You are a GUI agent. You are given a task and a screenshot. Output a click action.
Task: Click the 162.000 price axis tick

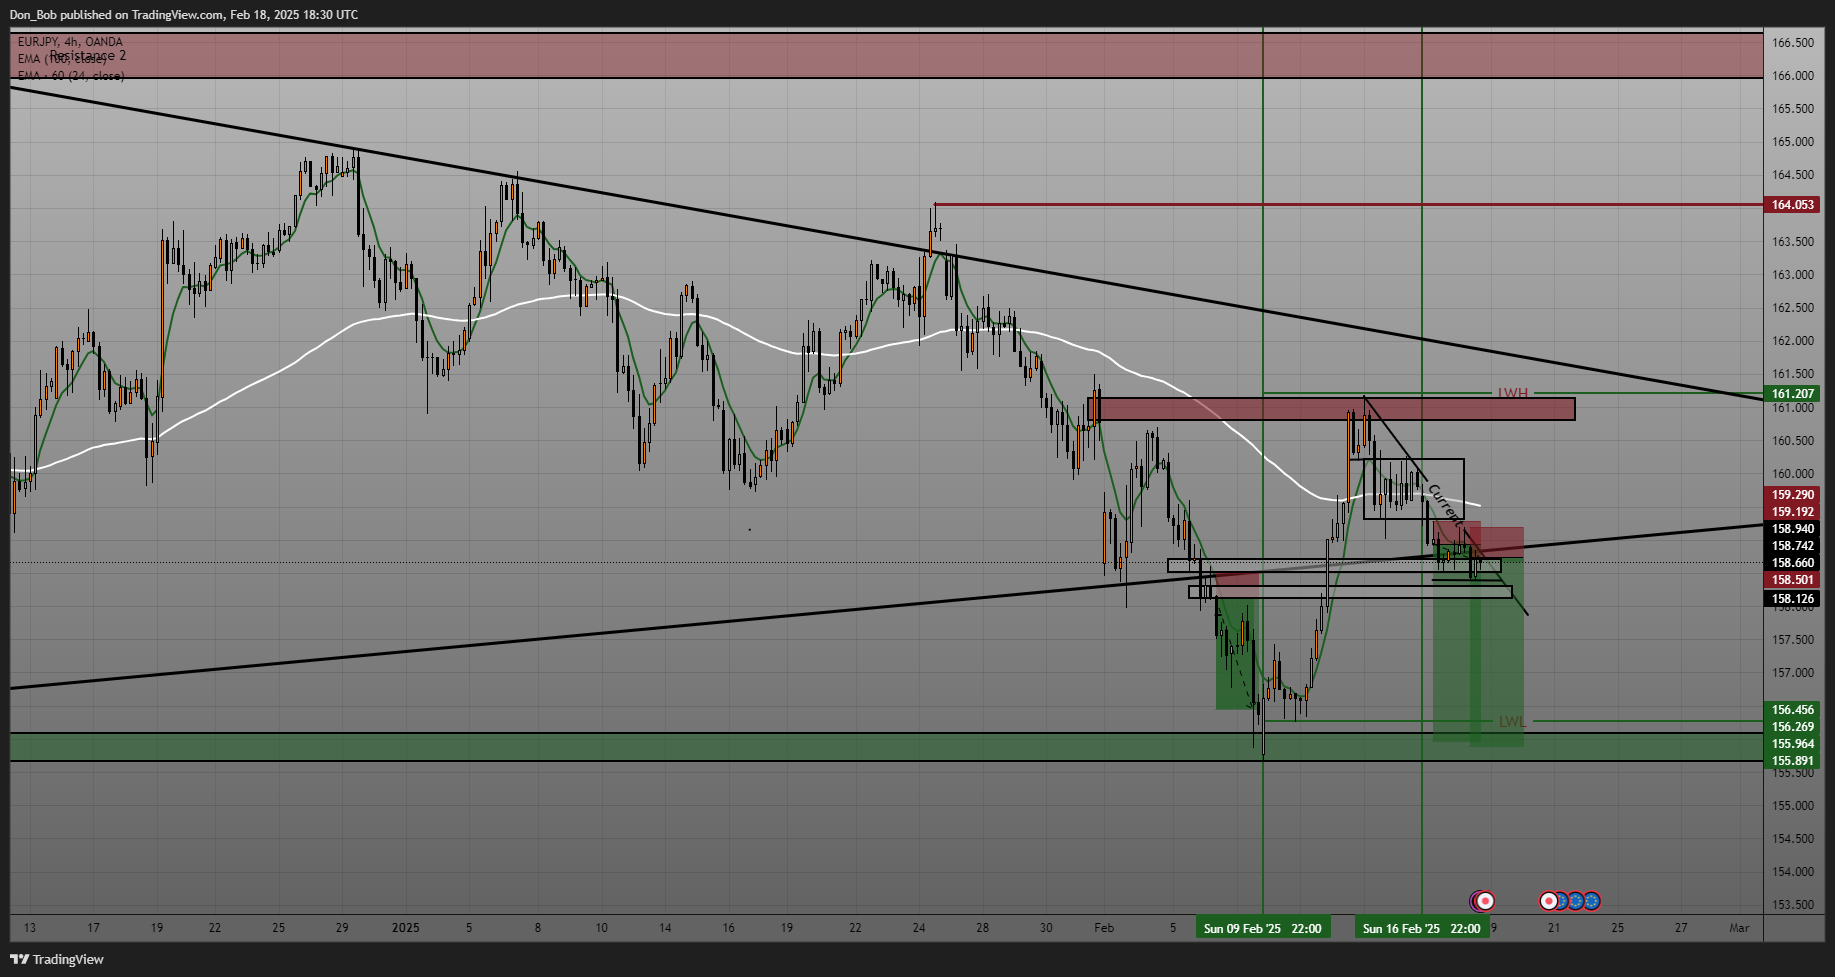(x=1792, y=341)
